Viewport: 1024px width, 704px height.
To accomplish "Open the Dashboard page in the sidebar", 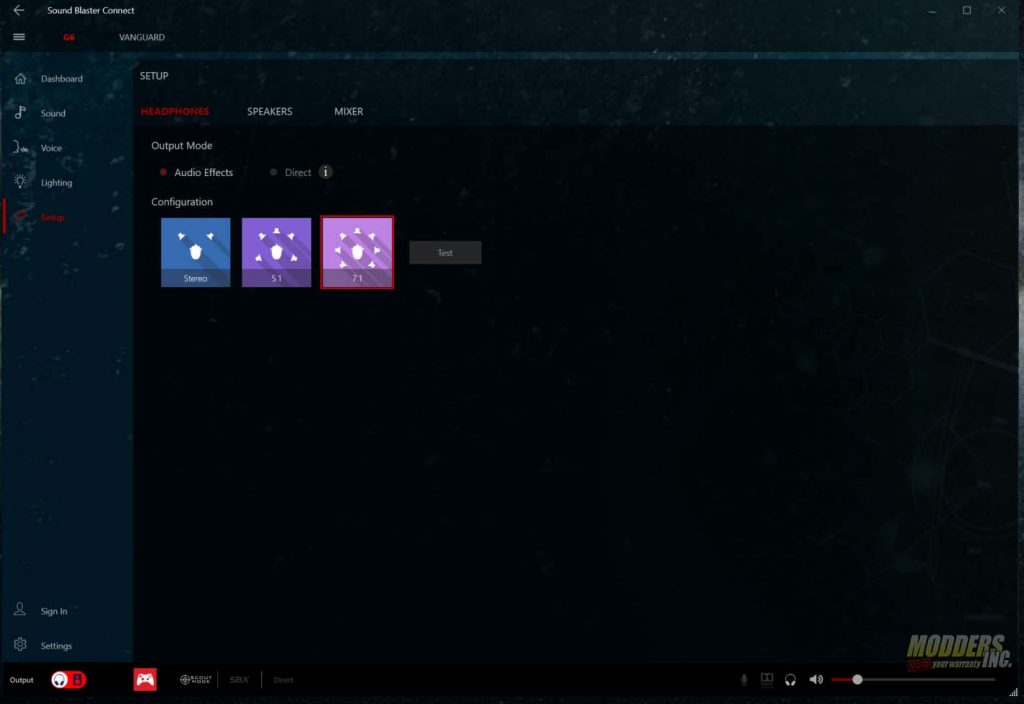I will tap(62, 78).
